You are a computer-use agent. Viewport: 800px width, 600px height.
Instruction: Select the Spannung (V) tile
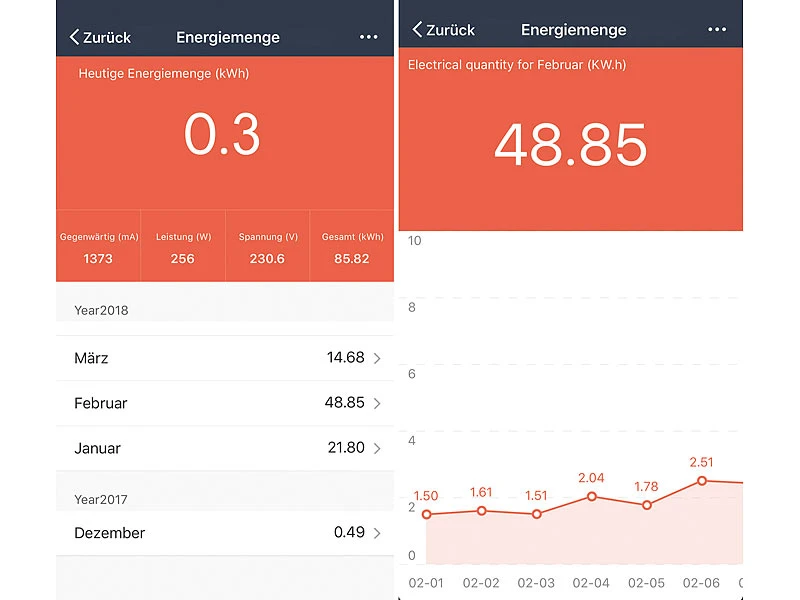(268, 247)
